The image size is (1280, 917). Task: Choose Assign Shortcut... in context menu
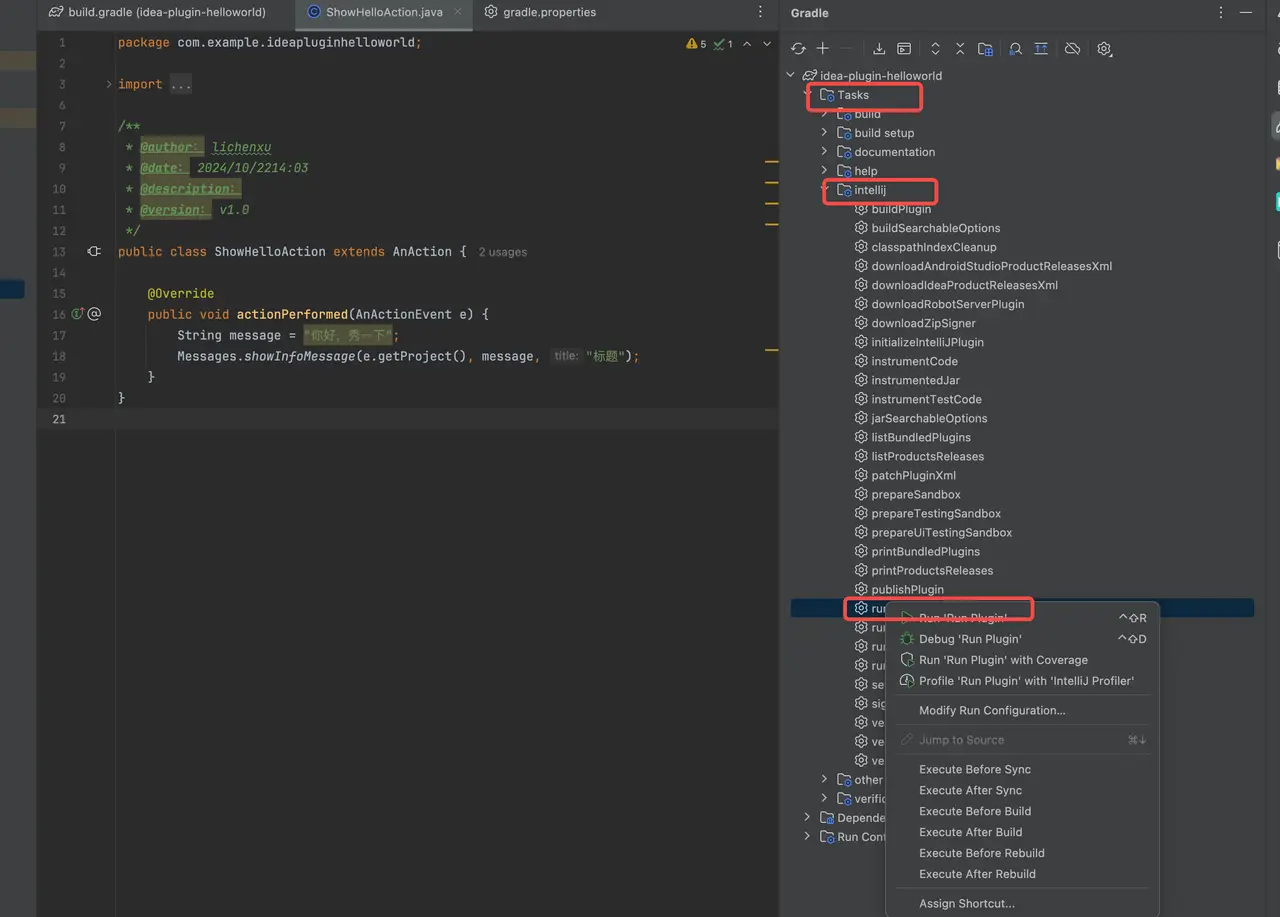(1022, 903)
